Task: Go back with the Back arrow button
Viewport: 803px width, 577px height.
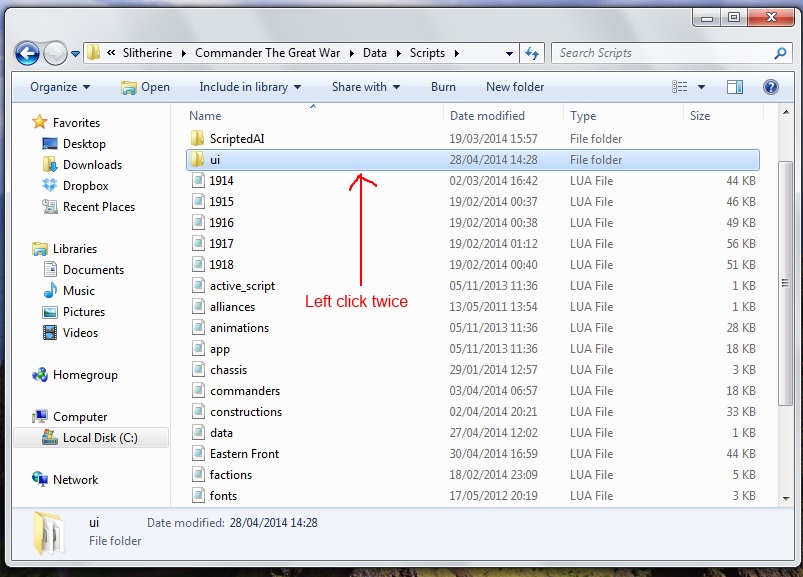Action: [x=27, y=53]
